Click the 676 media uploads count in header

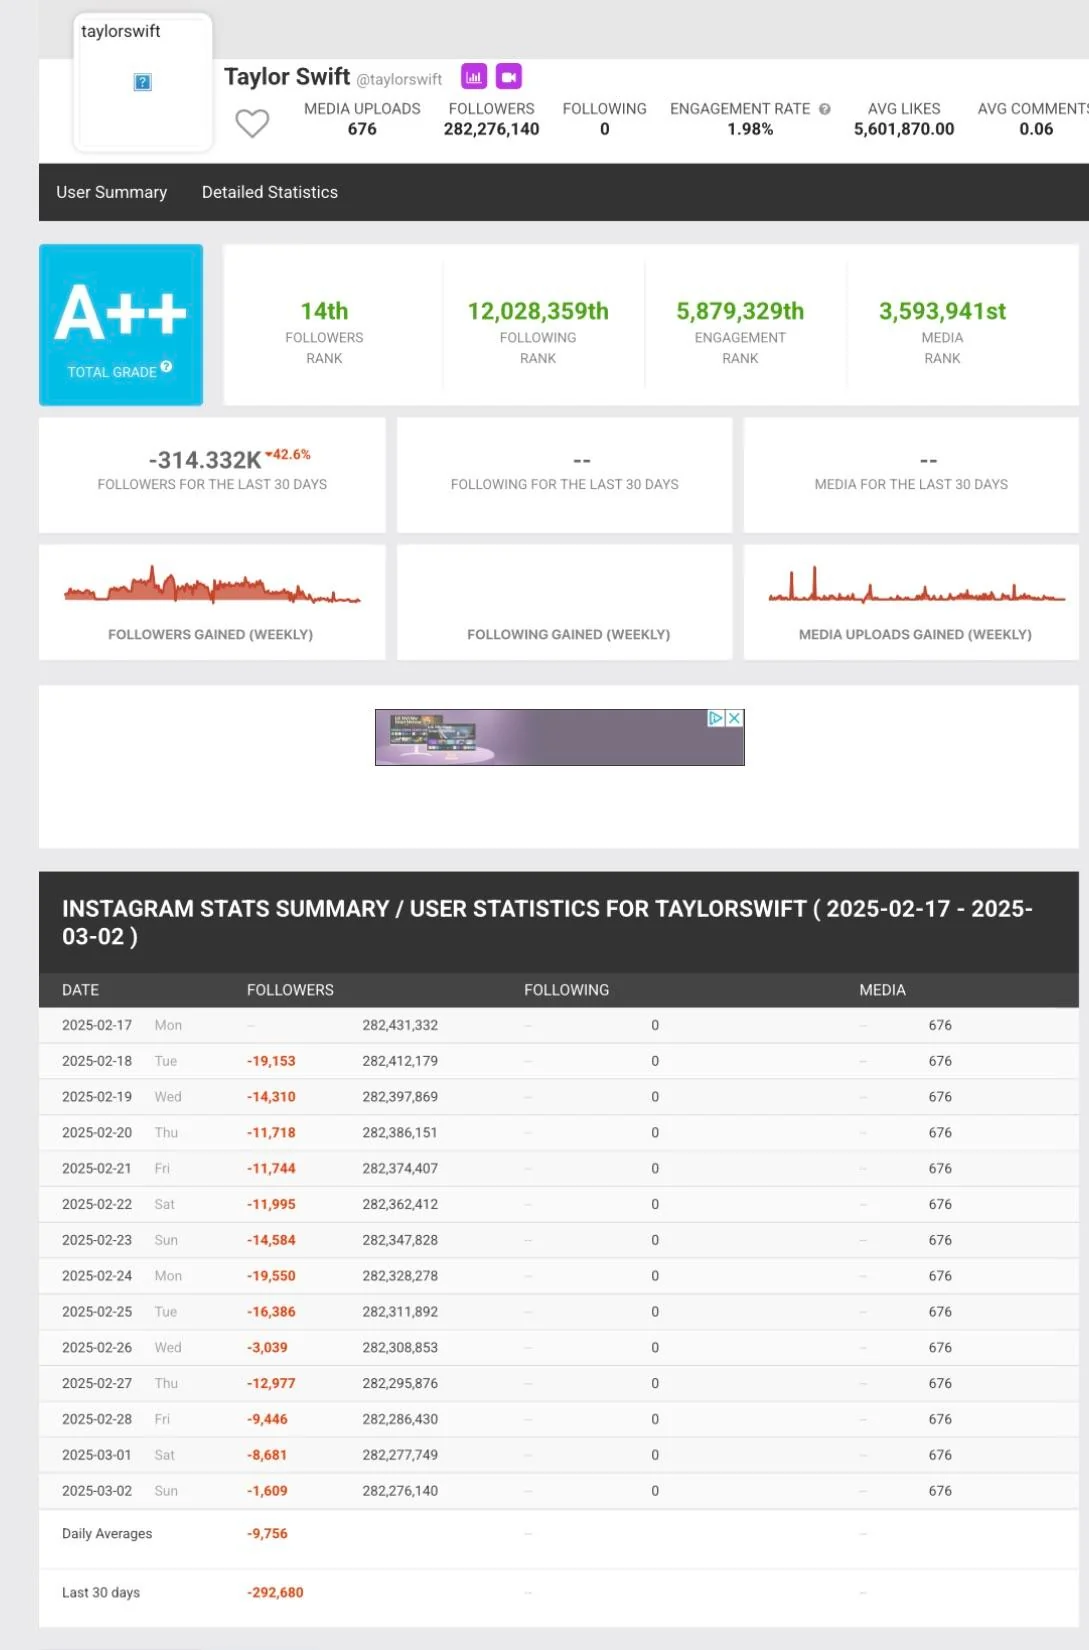tap(362, 129)
